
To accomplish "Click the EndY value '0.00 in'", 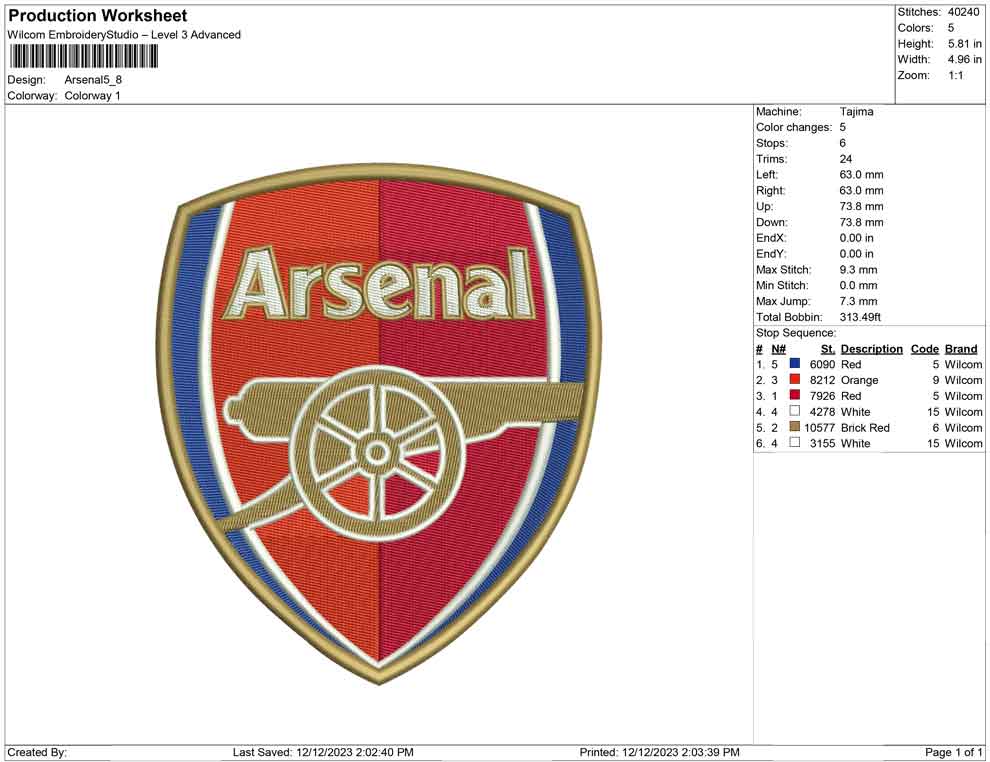I will (x=857, y=254).
